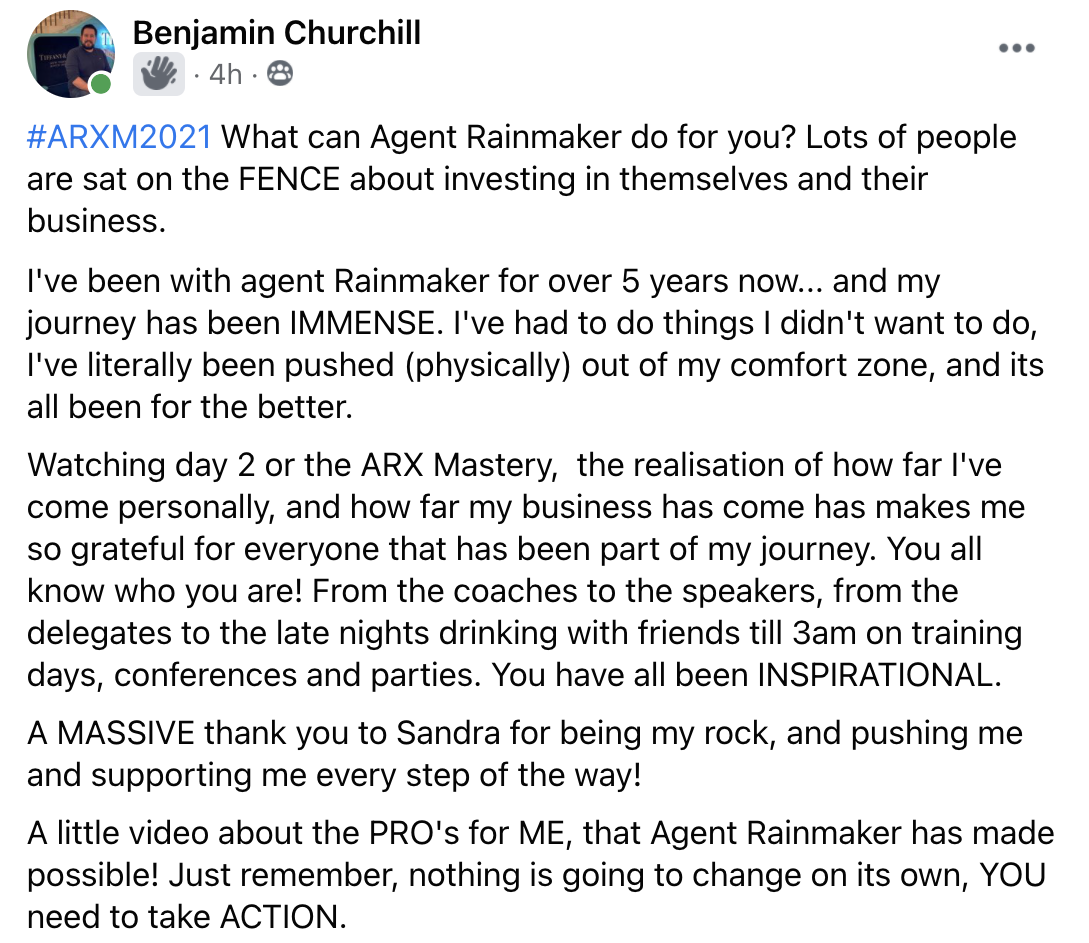The image size is (1089, 943).
Task: Click the capitalized word INSPIRATIONAL
Action: click(x=878, y=675)
